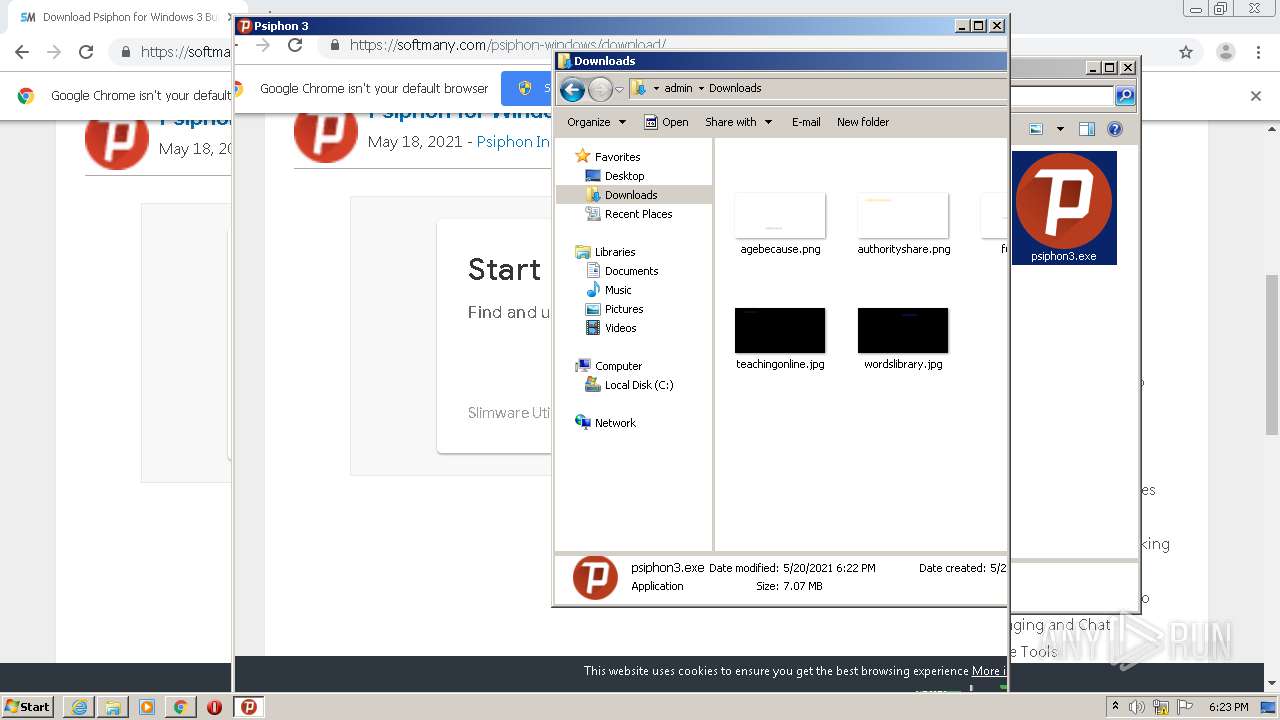Click Chrome page vertical scrollbar
The width and height of the screenshot is (1280, 720).
(x=1272, y=355)
